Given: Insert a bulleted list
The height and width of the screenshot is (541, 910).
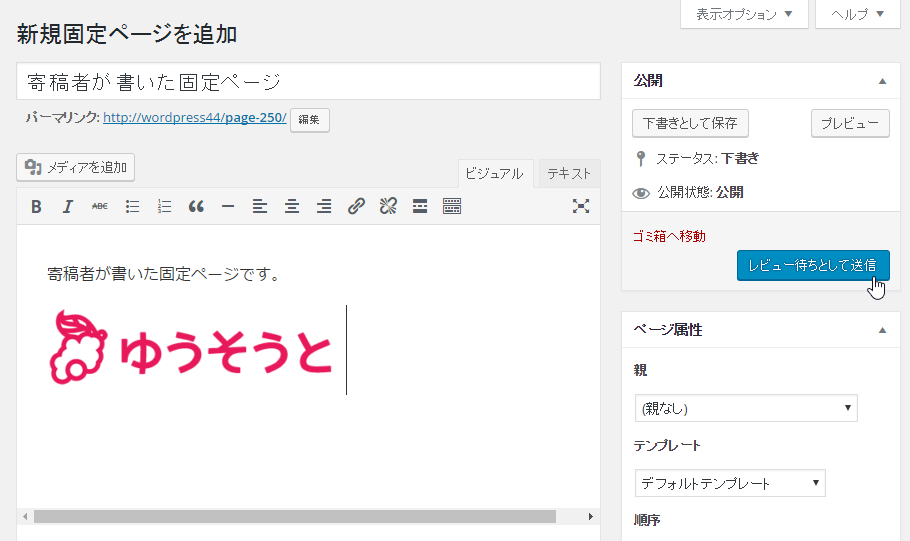Looking at the screenshot, I should 132,207.
